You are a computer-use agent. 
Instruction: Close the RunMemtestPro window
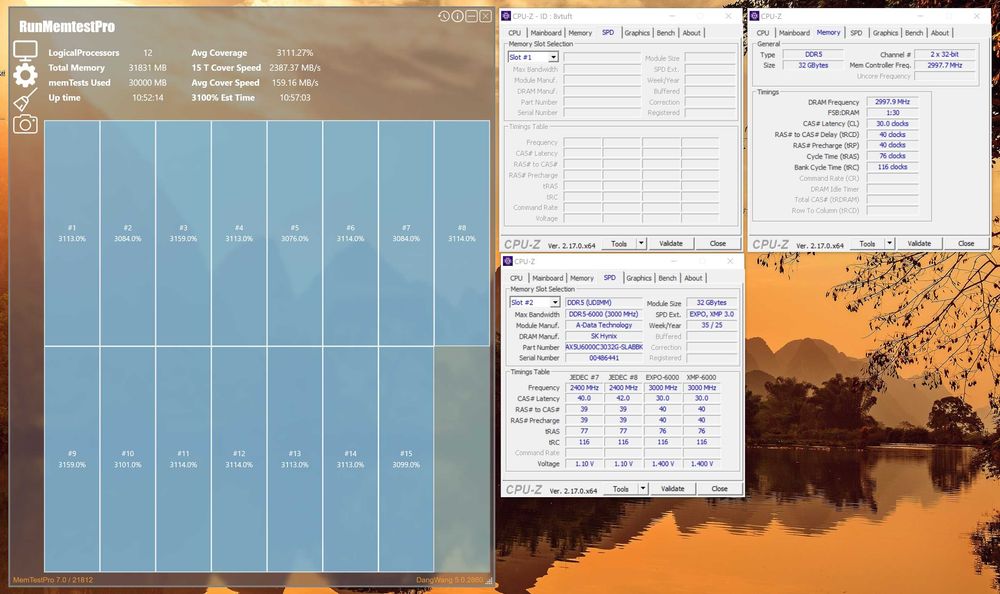pyautogui.click(x=485, y=16)
